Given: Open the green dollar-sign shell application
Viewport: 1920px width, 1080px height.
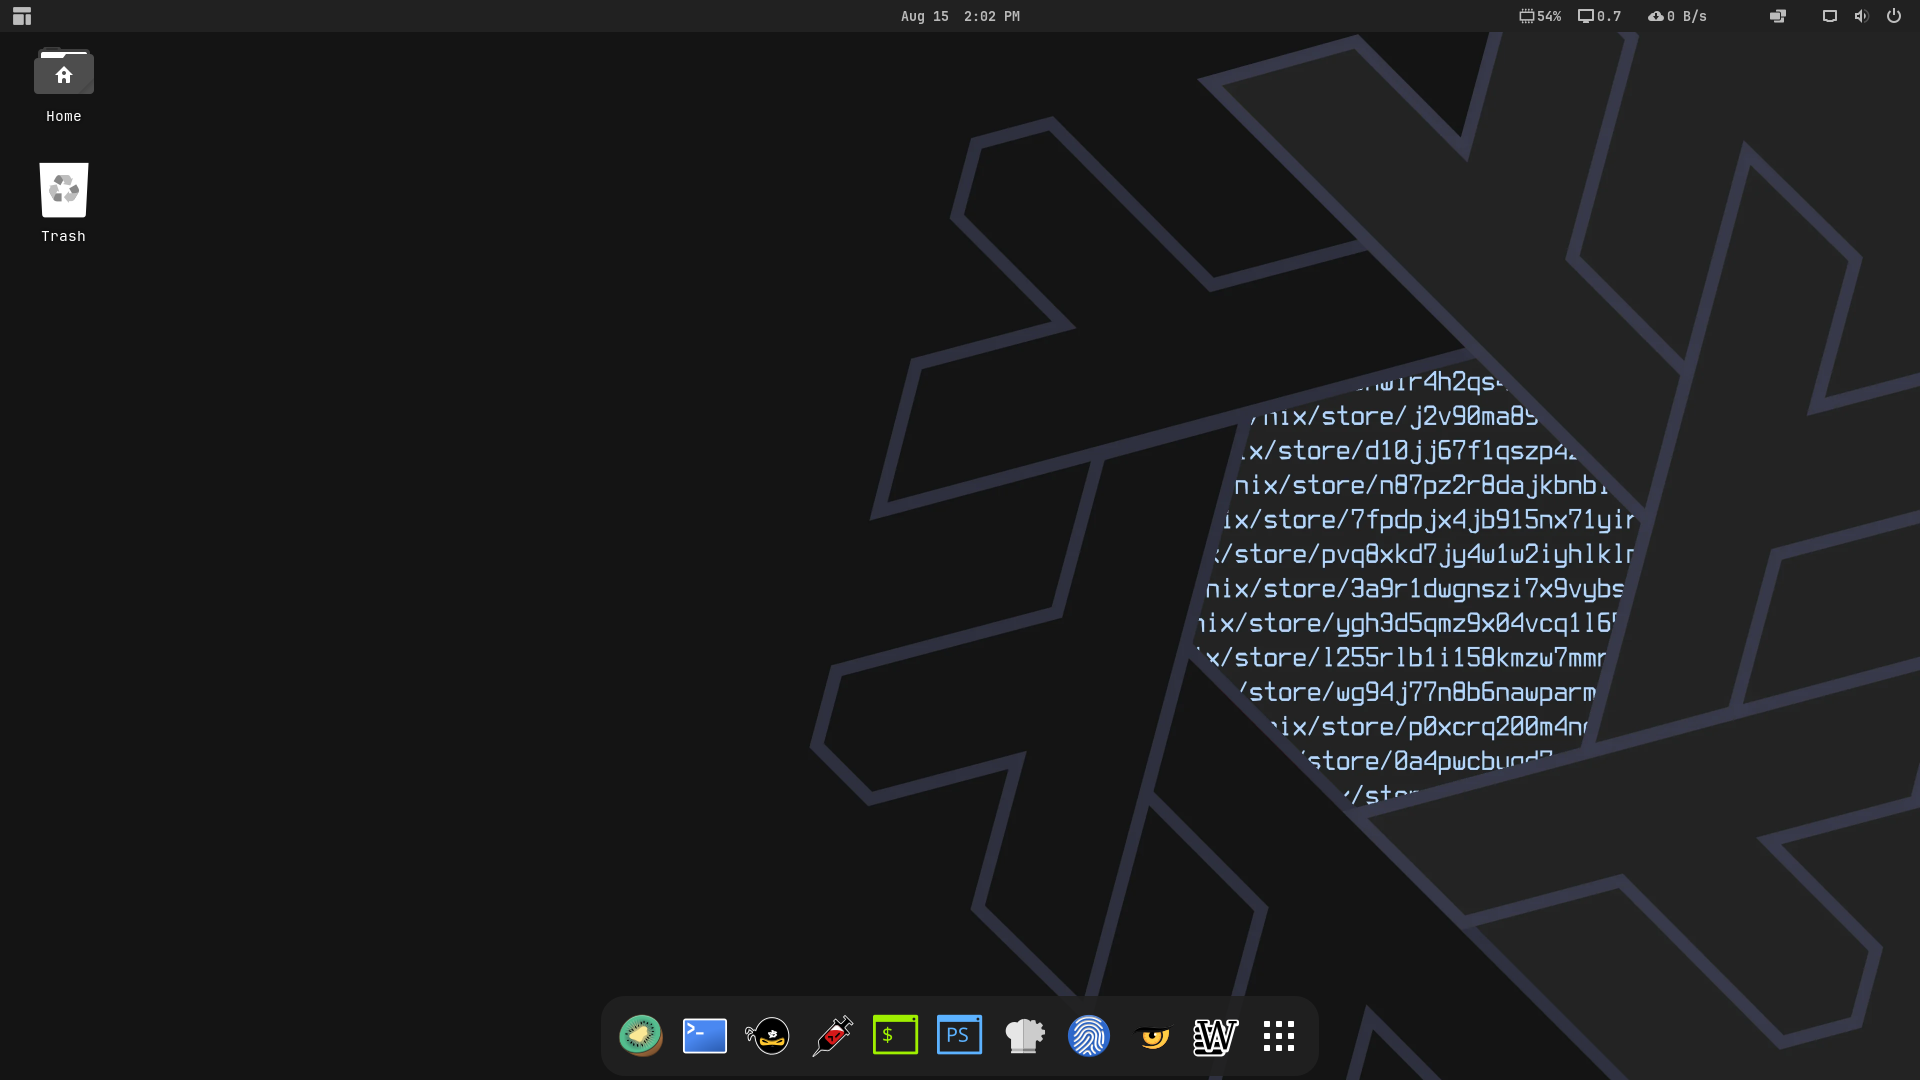Looking at the screenshot, I should click(895, 1035).
